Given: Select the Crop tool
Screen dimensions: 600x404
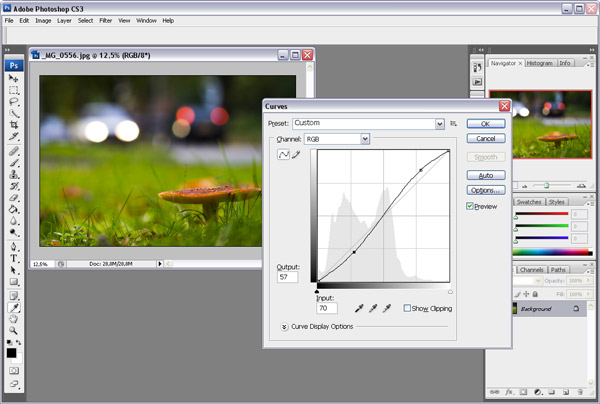Looking at the screenshot, I should point(14,125).
